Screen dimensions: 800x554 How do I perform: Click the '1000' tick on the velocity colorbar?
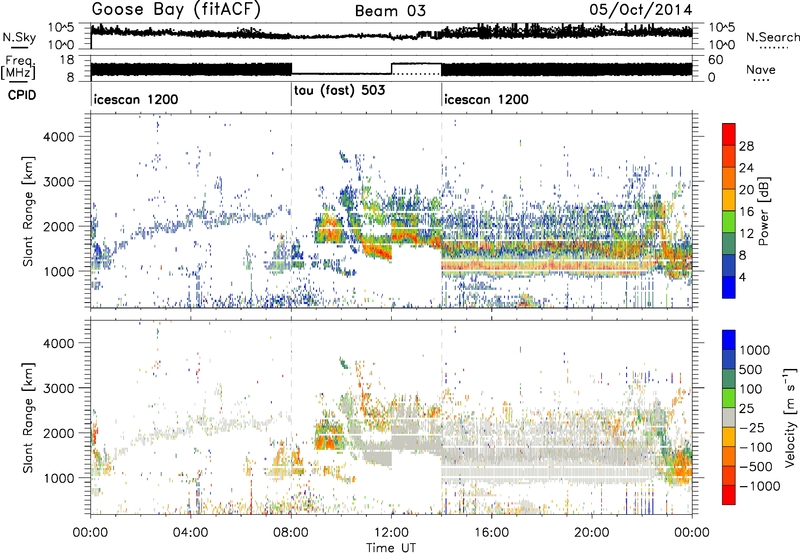coord(755,350)
